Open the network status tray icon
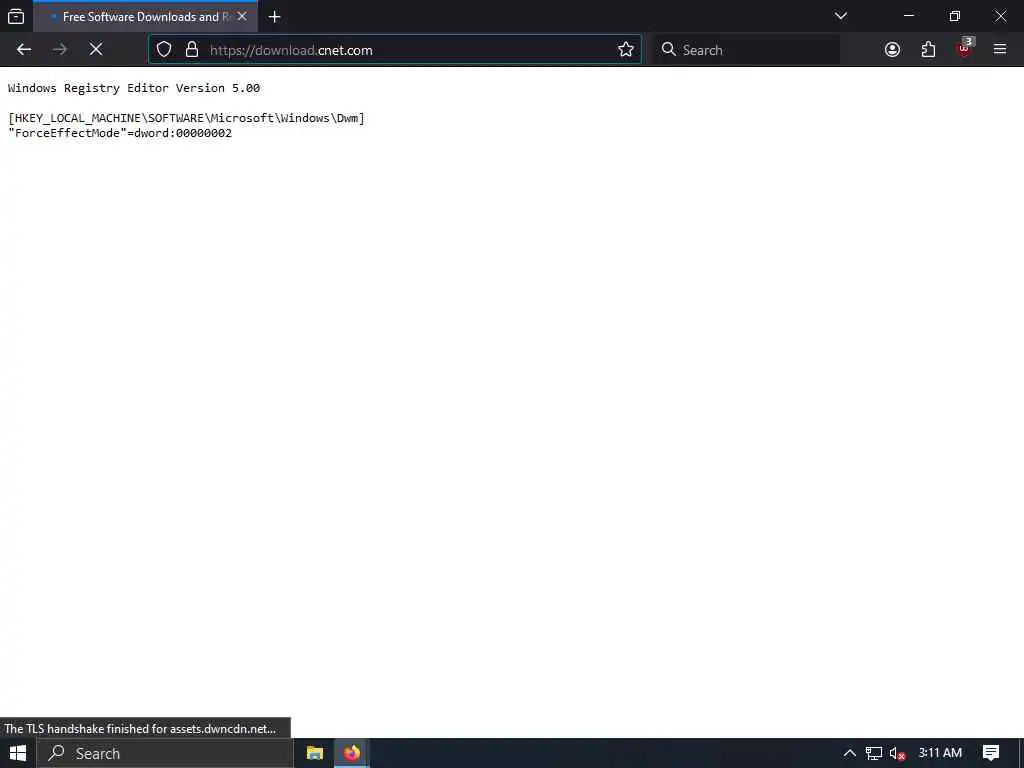 click(874, 754)
